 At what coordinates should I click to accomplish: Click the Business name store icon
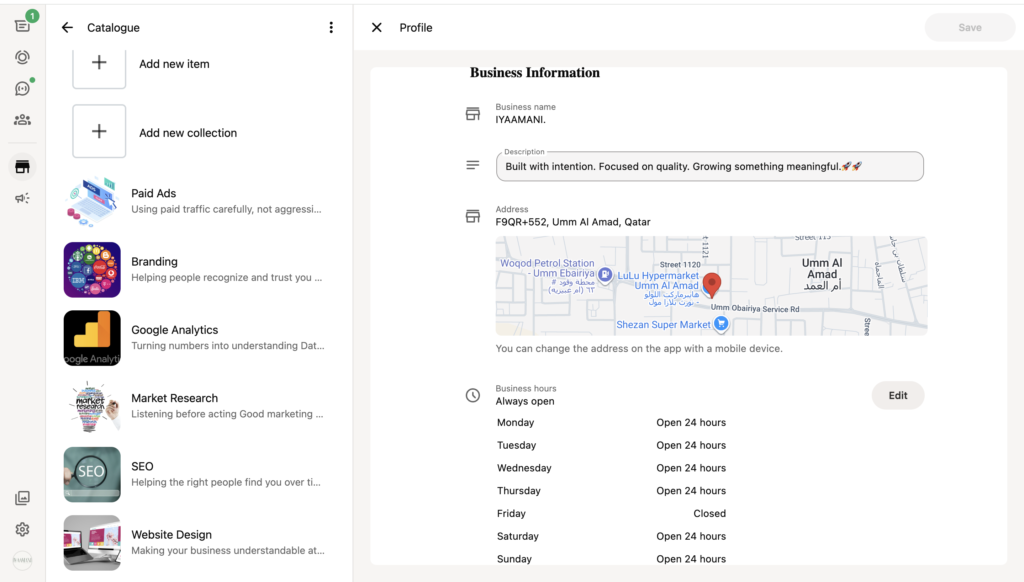[x=473, y=114]
